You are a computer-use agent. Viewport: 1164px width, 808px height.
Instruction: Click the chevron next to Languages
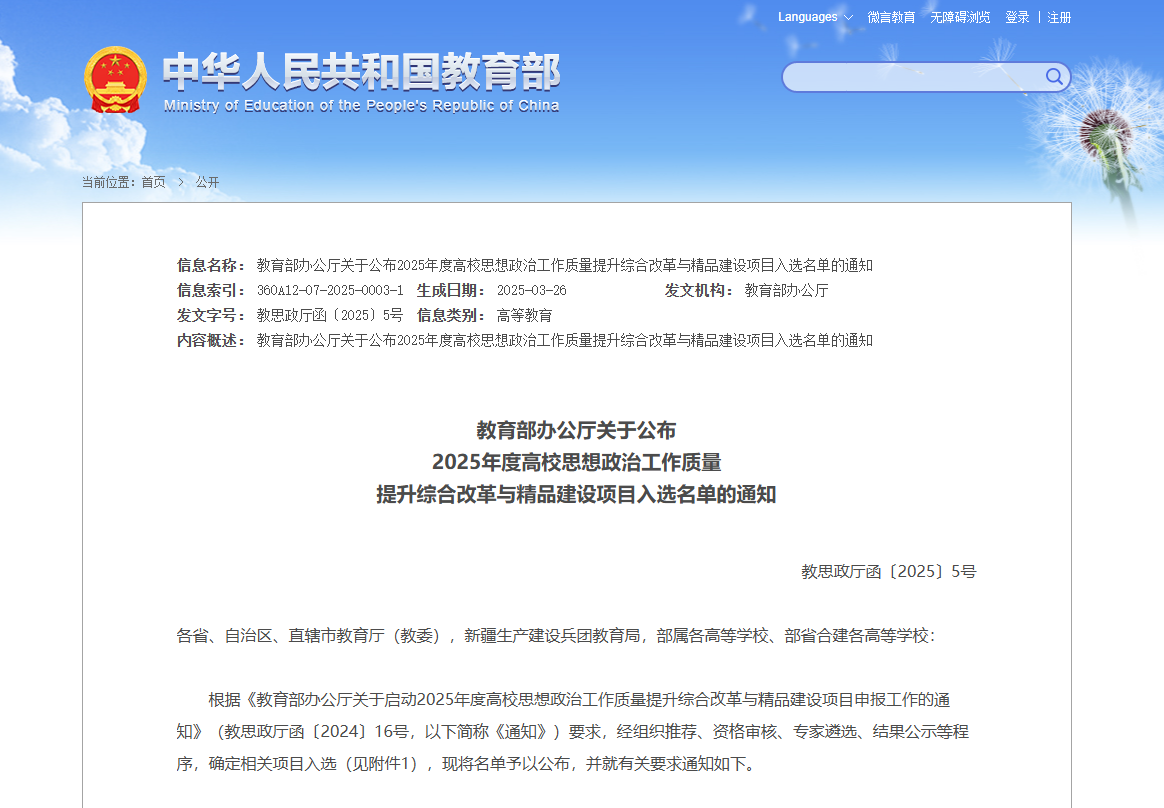(x=848, y=18)
